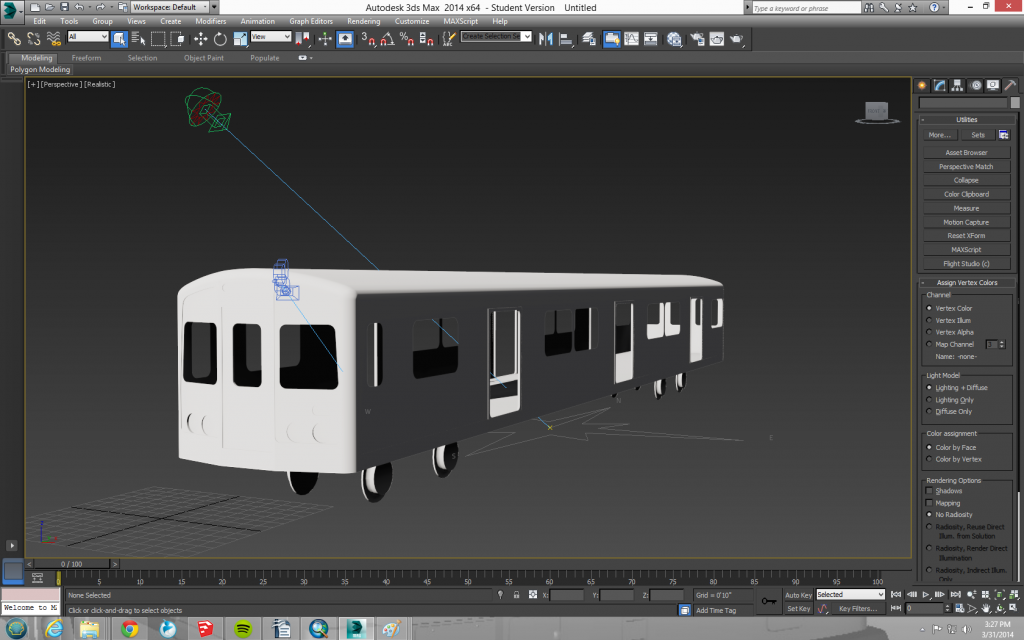The width and height of the screenshot is (1024, 640).
Task: Click the ViewCube in the viewport
Action: [x=877, y=112]
